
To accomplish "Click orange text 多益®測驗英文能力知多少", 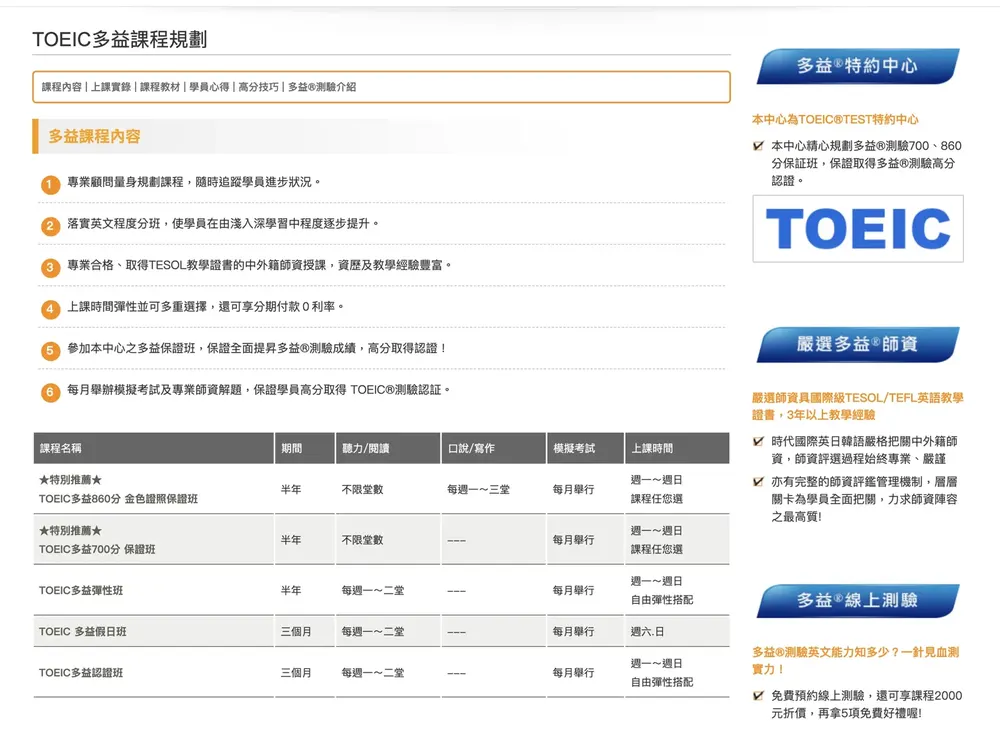I will pyautogui.click(x=856, y=660).
